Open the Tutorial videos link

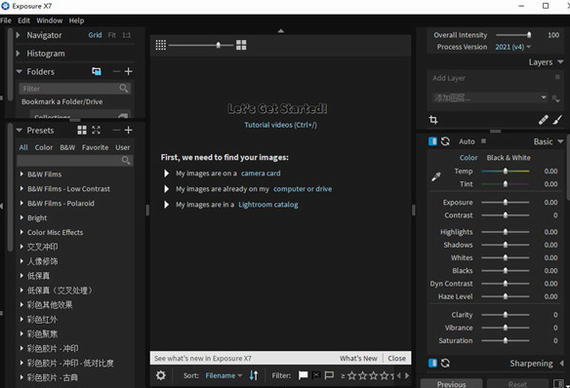280,125
